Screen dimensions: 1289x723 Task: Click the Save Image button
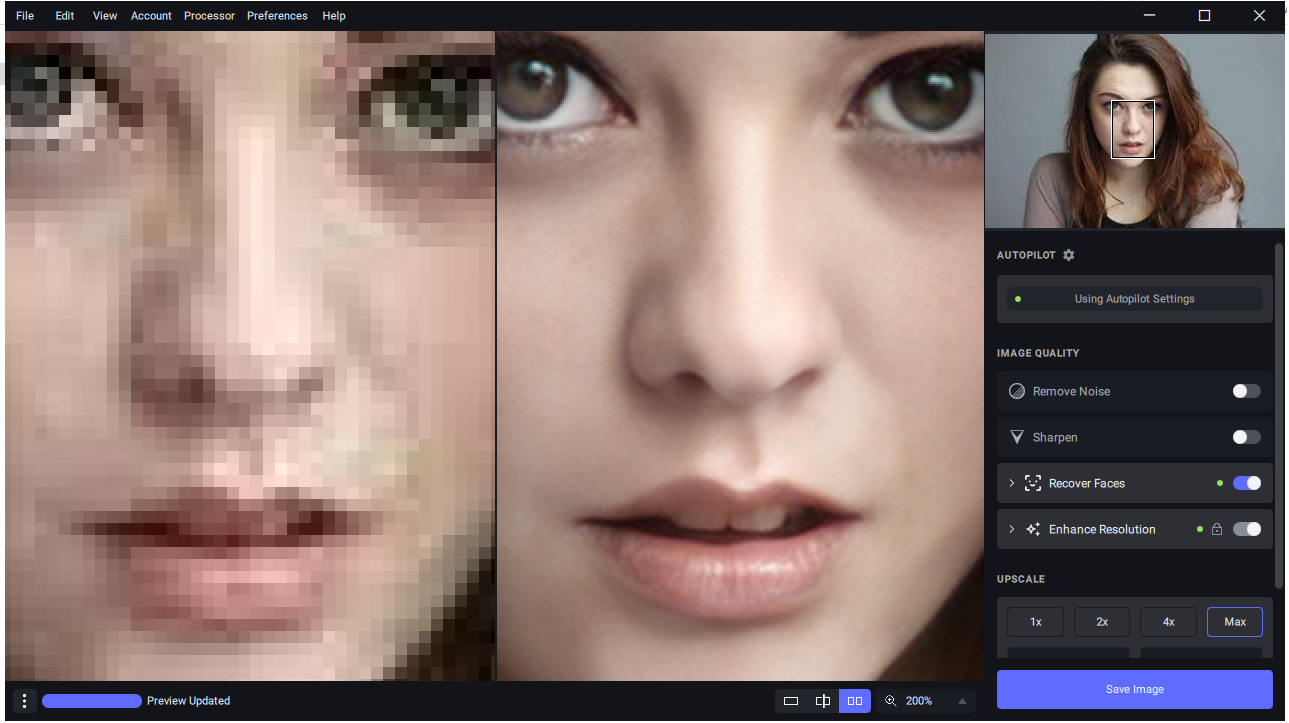(x=1134, y=689)
